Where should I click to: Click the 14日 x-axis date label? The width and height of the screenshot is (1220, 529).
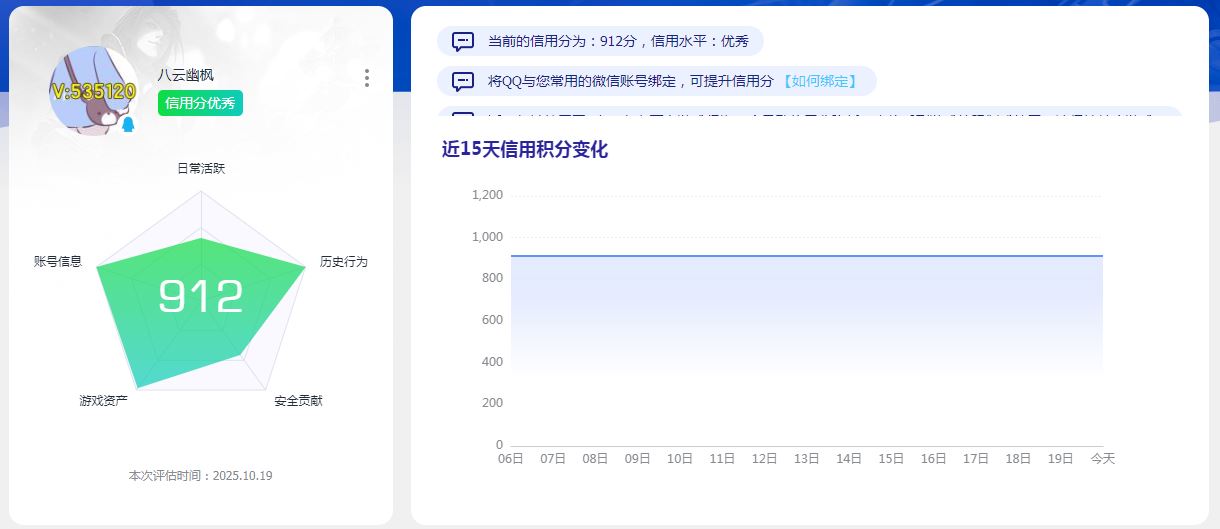pyautogui.click(x=849, y=458)
